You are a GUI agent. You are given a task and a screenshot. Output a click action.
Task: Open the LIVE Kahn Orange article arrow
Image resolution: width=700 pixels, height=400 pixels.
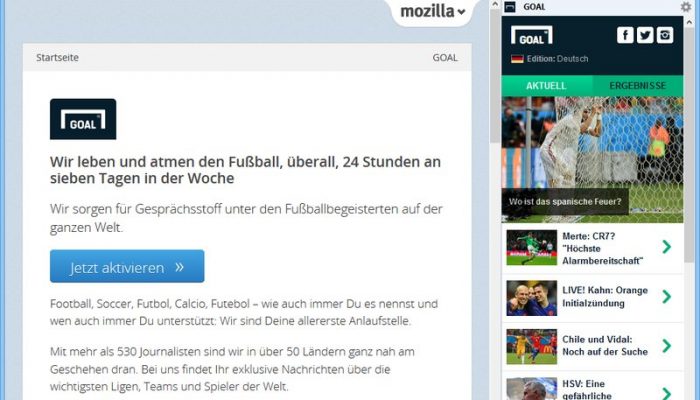pyautogui.click(x=667, y=296)
